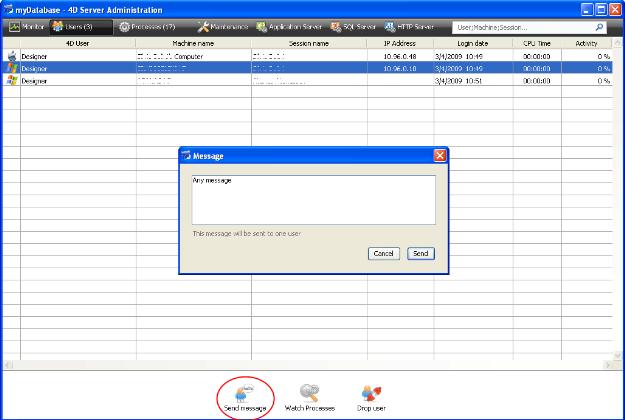This screenshot has height=420, width=625.
Task: Click inside the message text area
Action: pyautogui.click(x=313, y=200)
